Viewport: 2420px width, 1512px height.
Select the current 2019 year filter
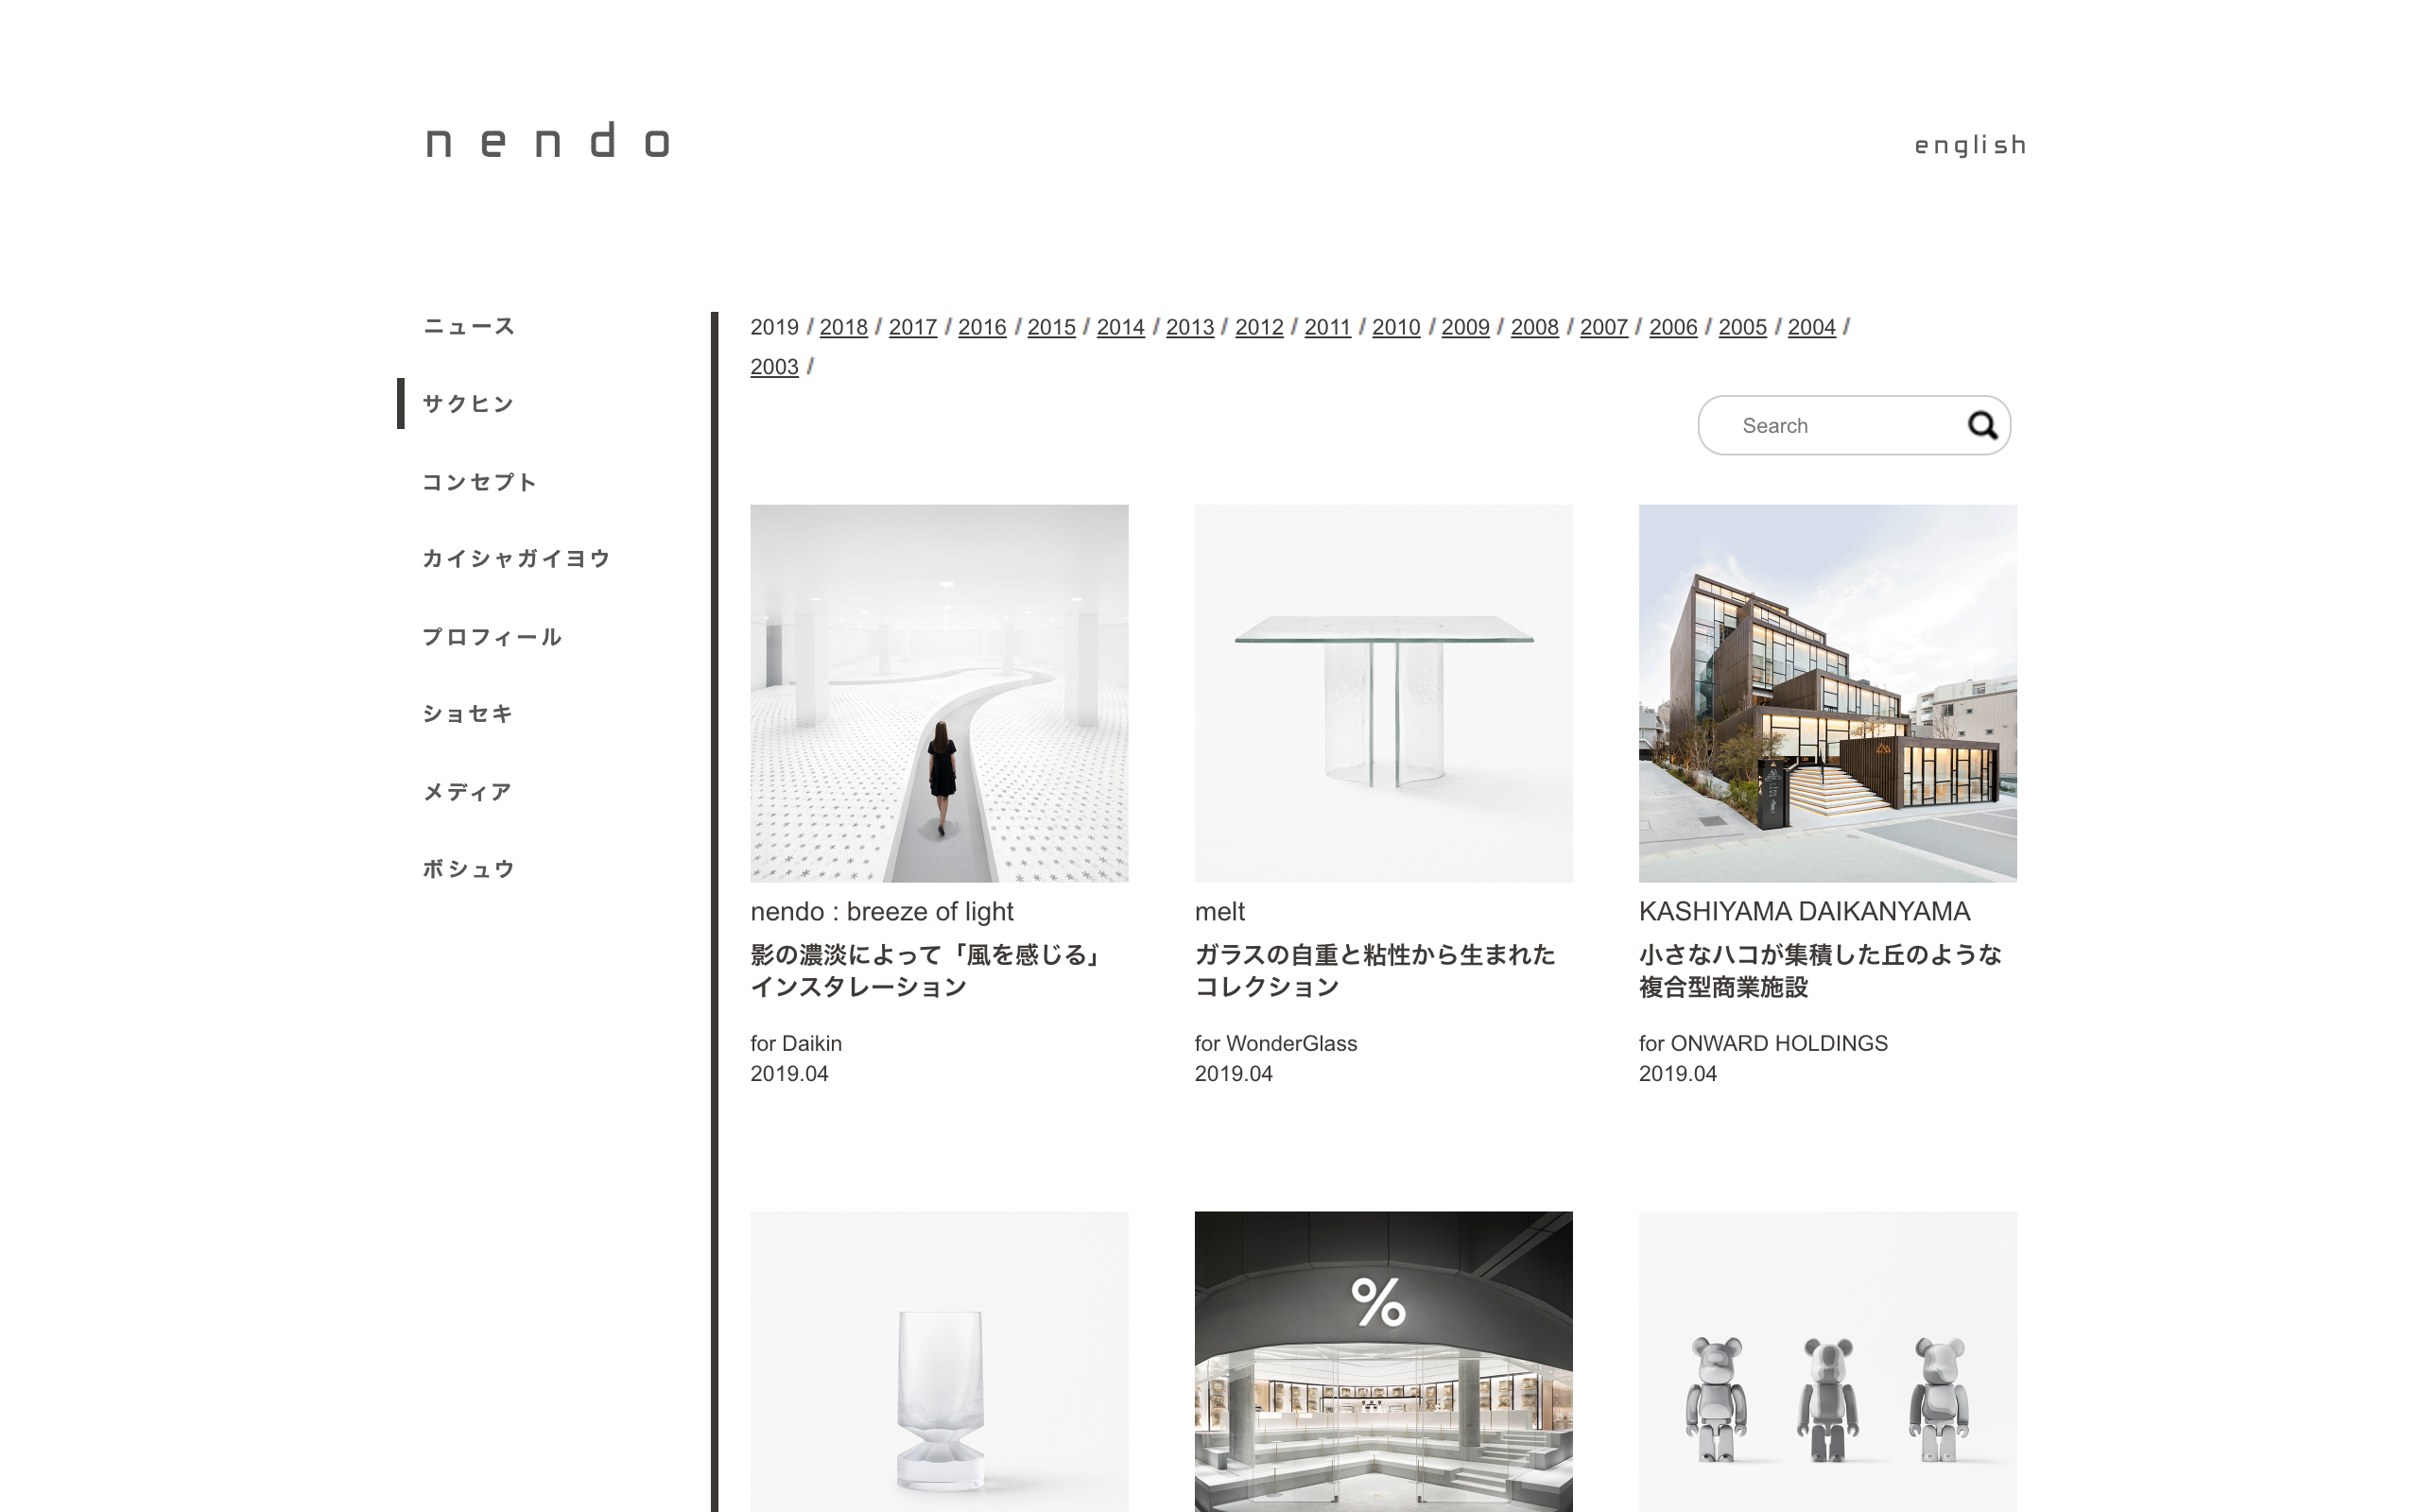pos(774,327)
